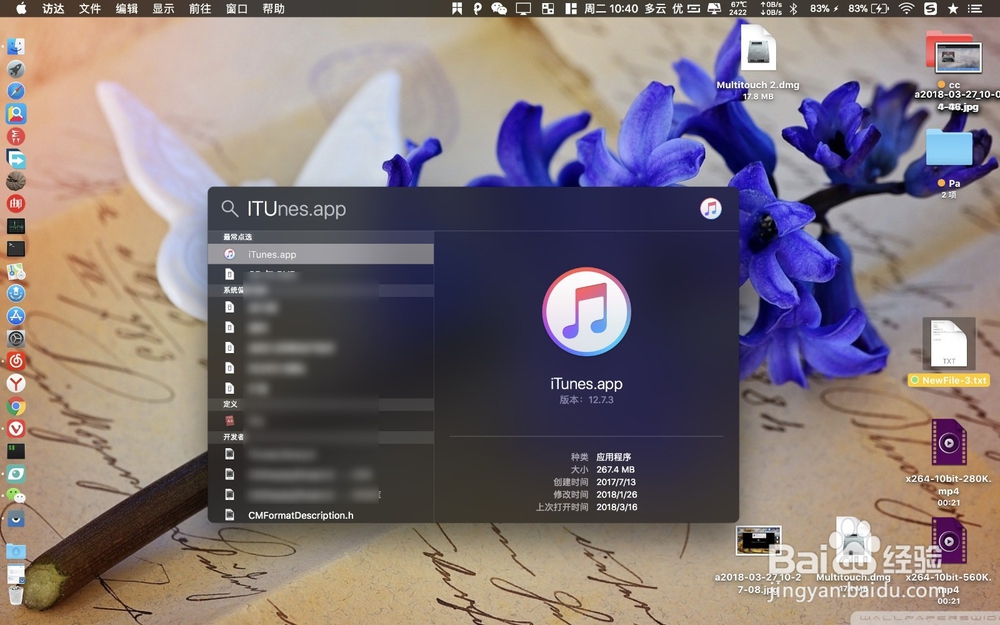
Task: Click modified date 2018/1/26
Action: coord(617,494)
